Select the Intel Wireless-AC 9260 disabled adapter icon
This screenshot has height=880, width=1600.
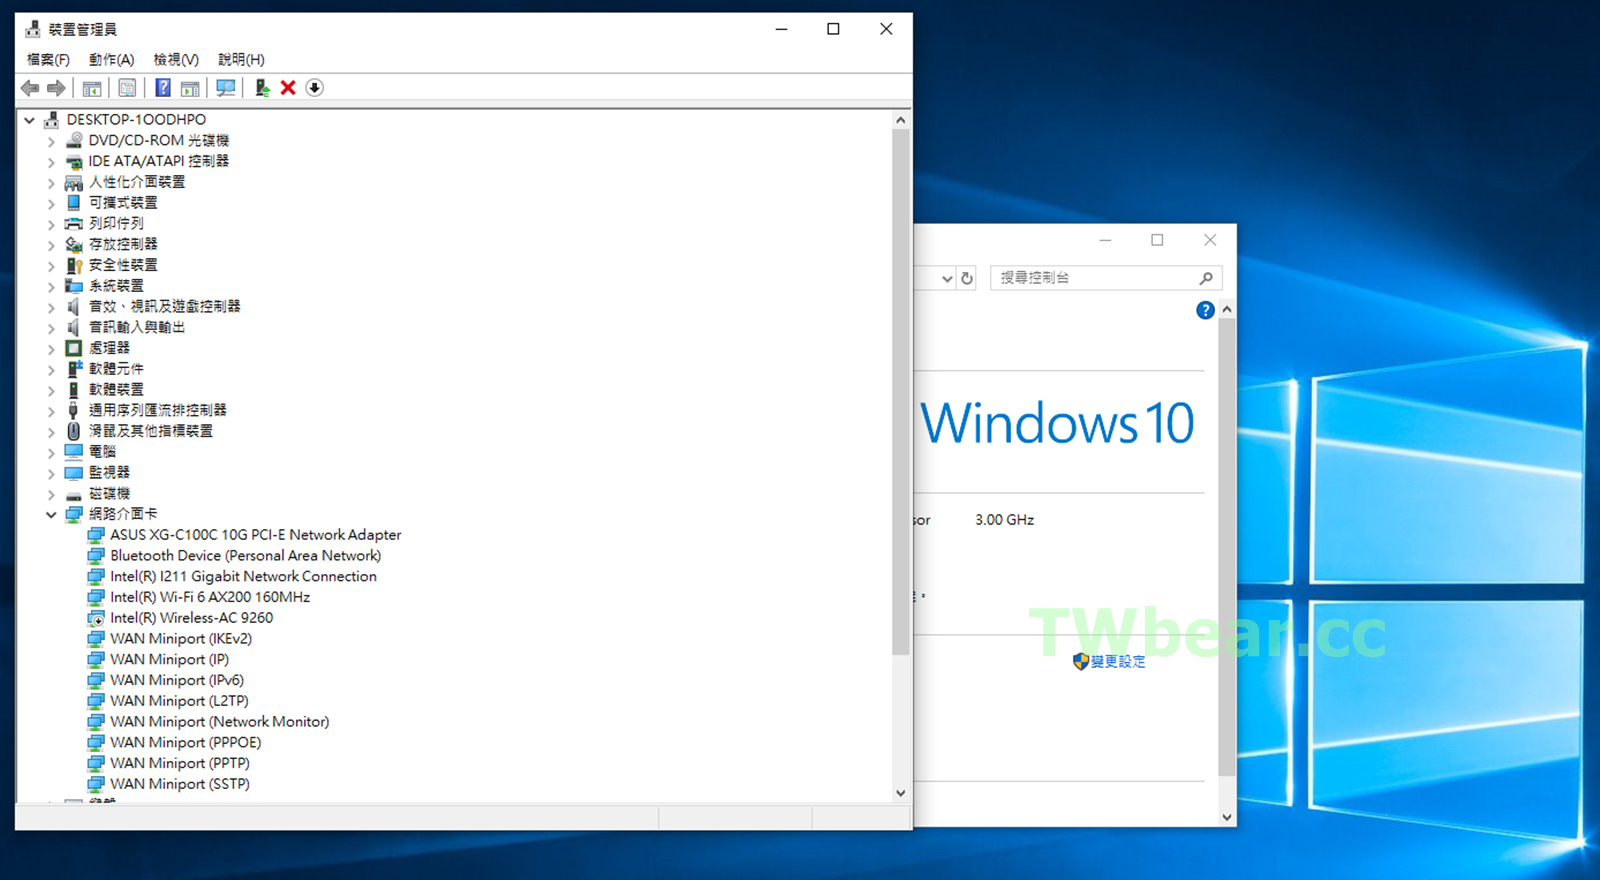(x=96, y=618)
